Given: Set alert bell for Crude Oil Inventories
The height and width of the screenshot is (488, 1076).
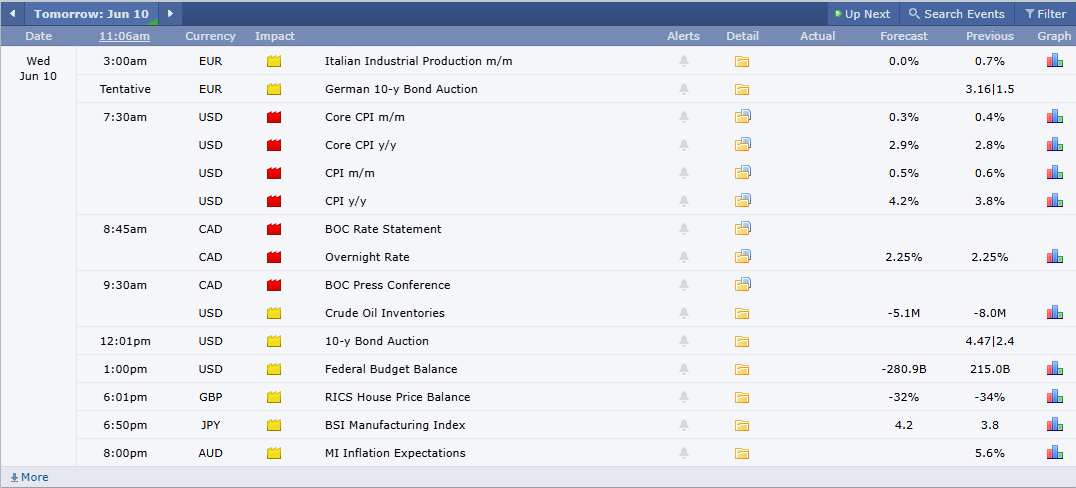Looking at the screenshot, I should coord(683,313).
